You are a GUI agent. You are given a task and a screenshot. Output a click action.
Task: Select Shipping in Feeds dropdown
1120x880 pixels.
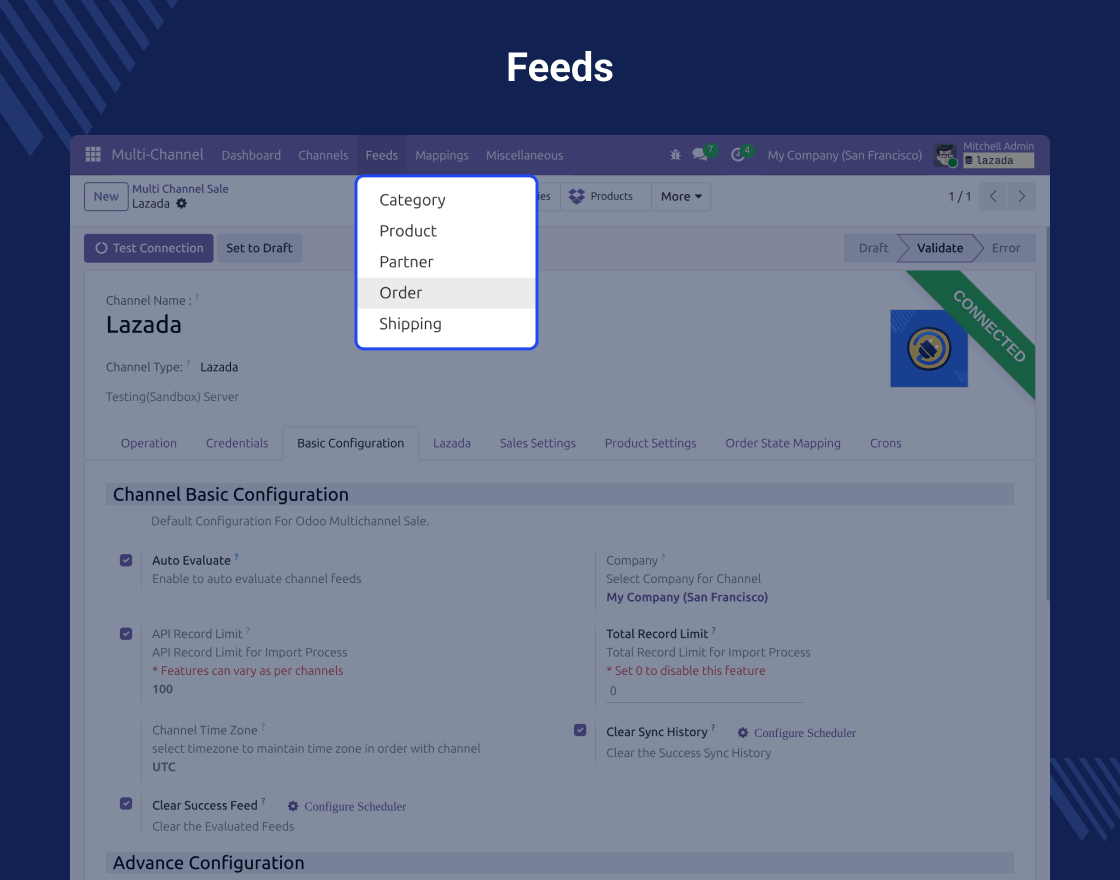tap(446, 324)
